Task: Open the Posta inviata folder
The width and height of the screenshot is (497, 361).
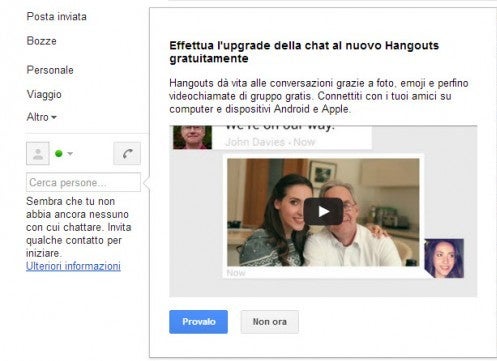Action: pos(56,16)
